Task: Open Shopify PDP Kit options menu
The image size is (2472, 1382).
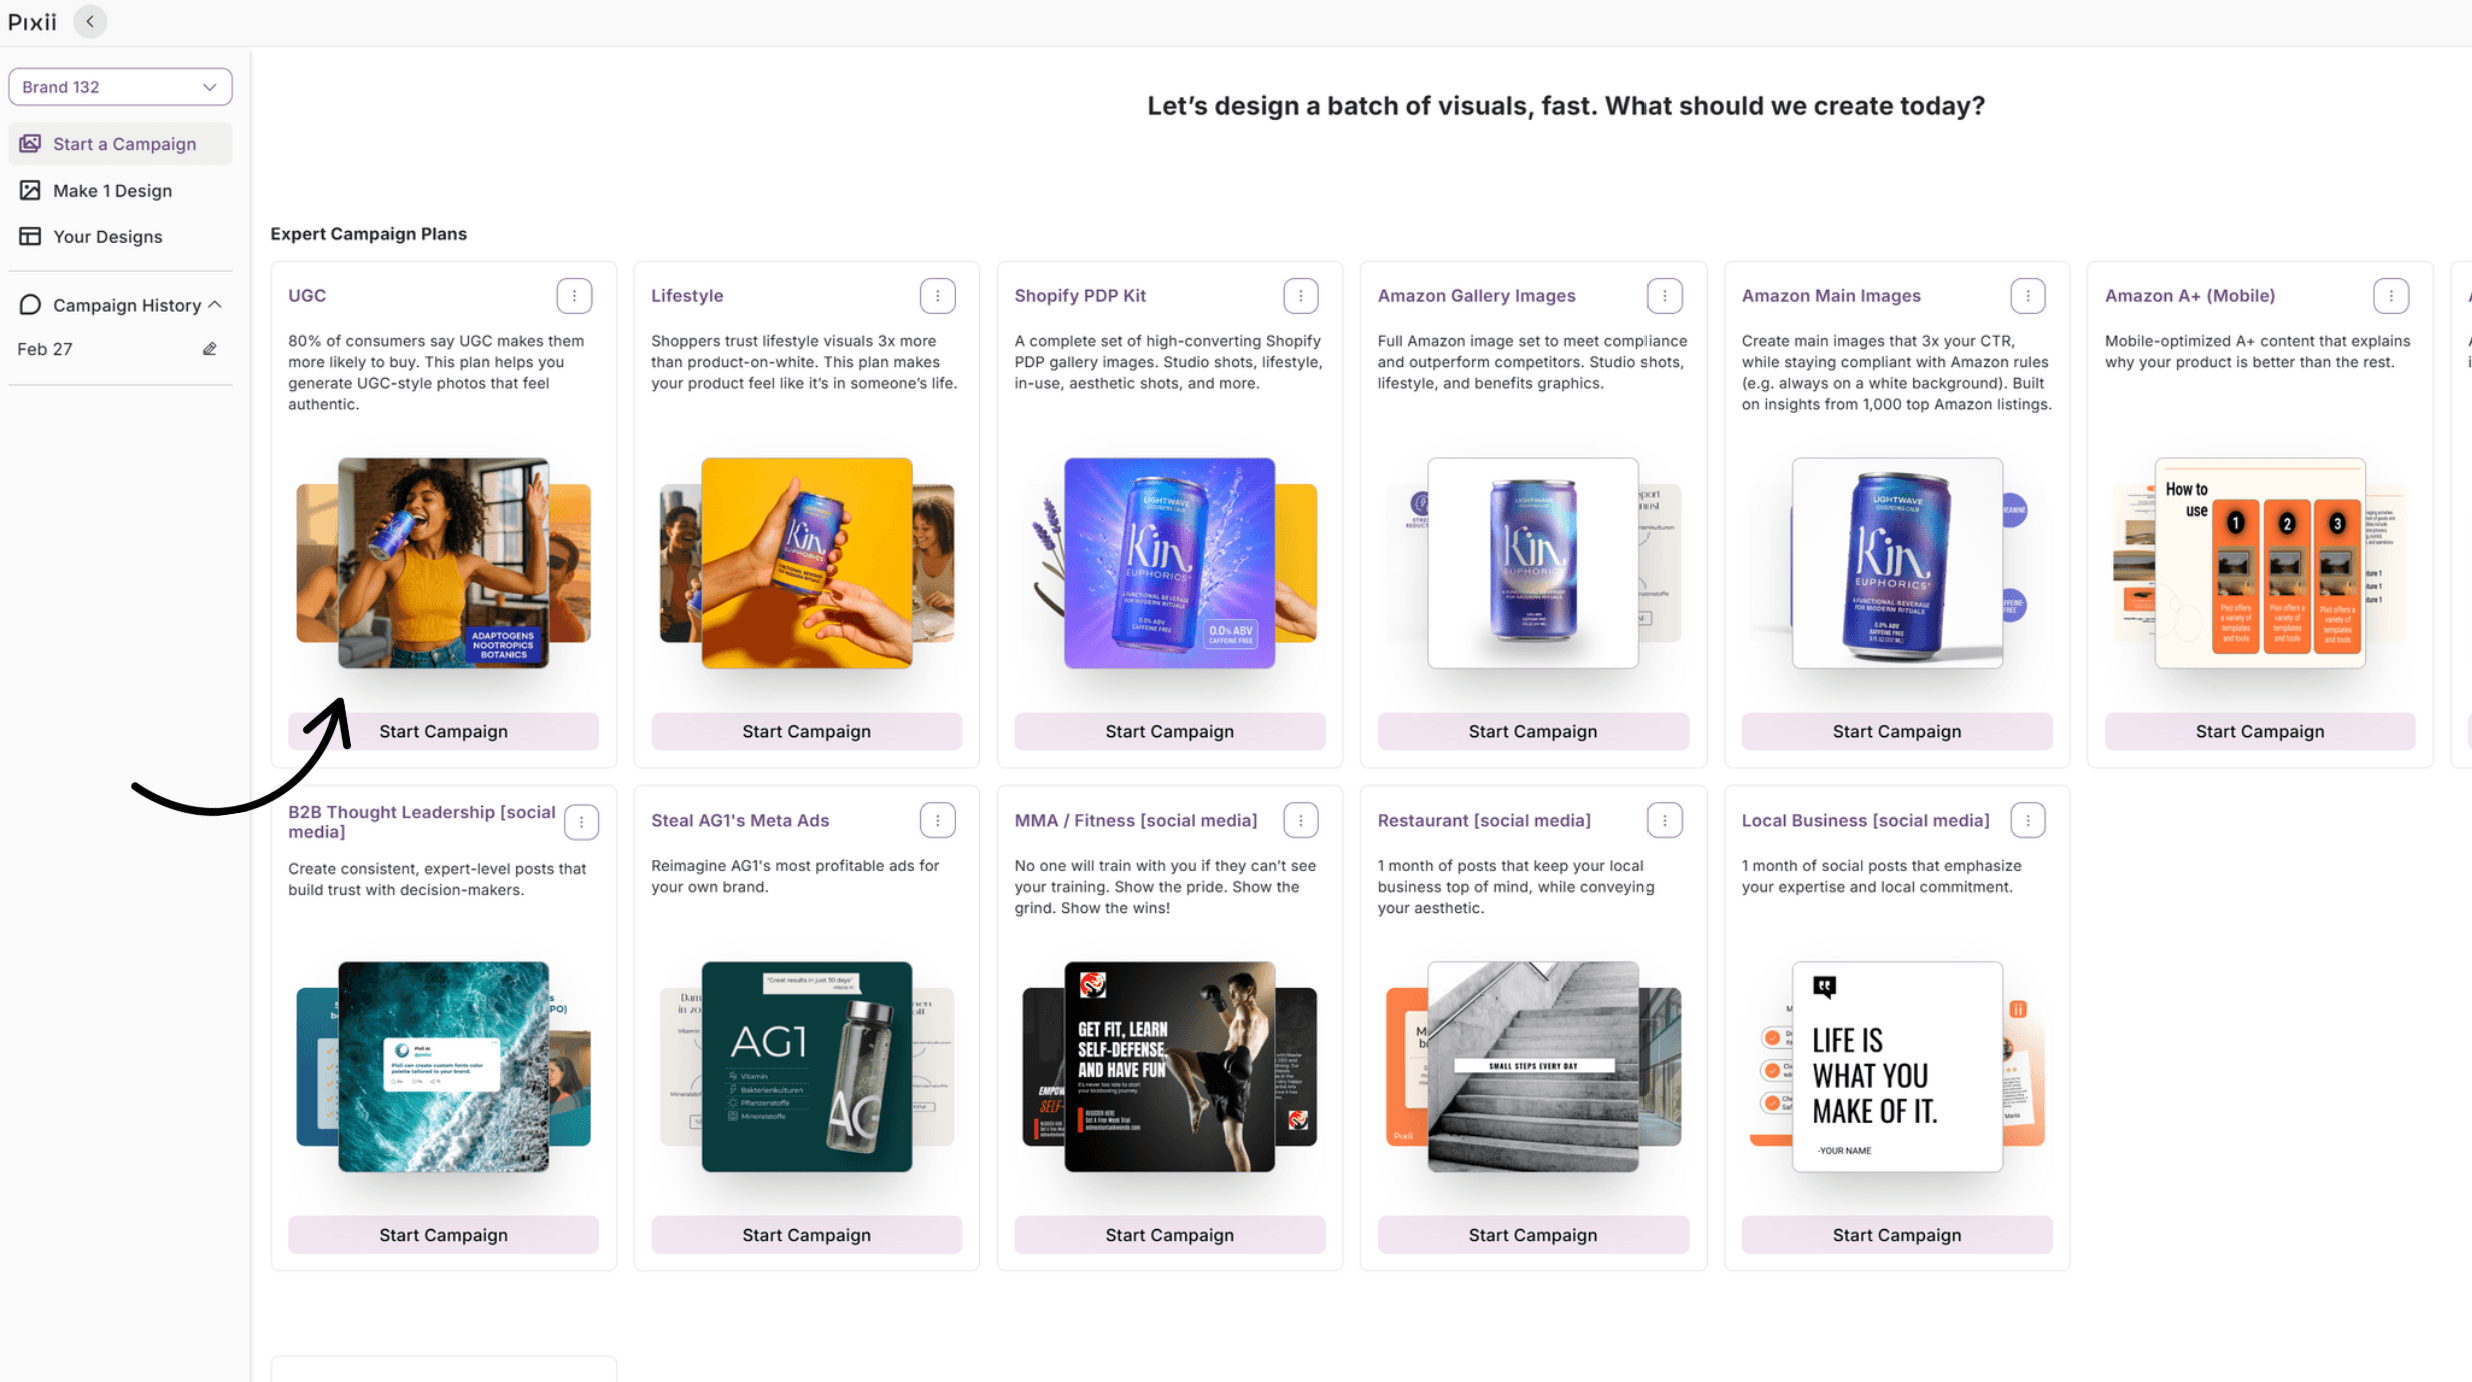Action: [1300, 296]
